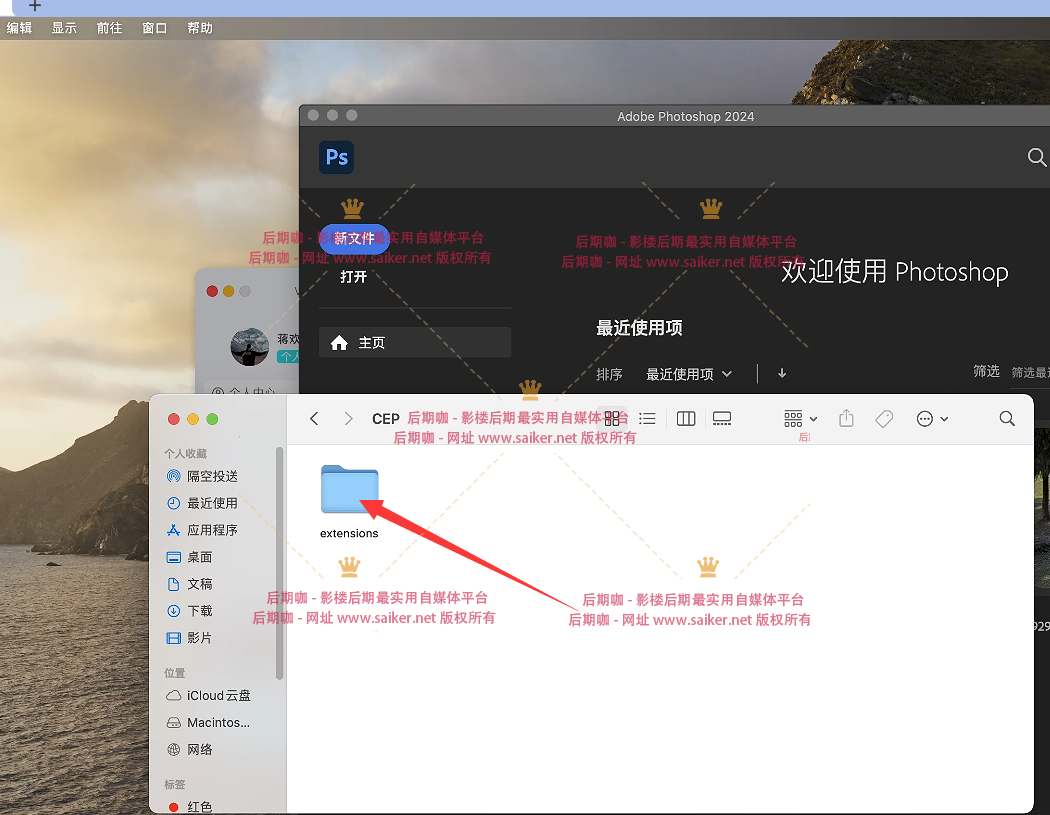The image size is (1050, 815).
Task: Click the 筛选 filter field in Photoshop
Action: pyautogui.click(x=1029, y=372)
